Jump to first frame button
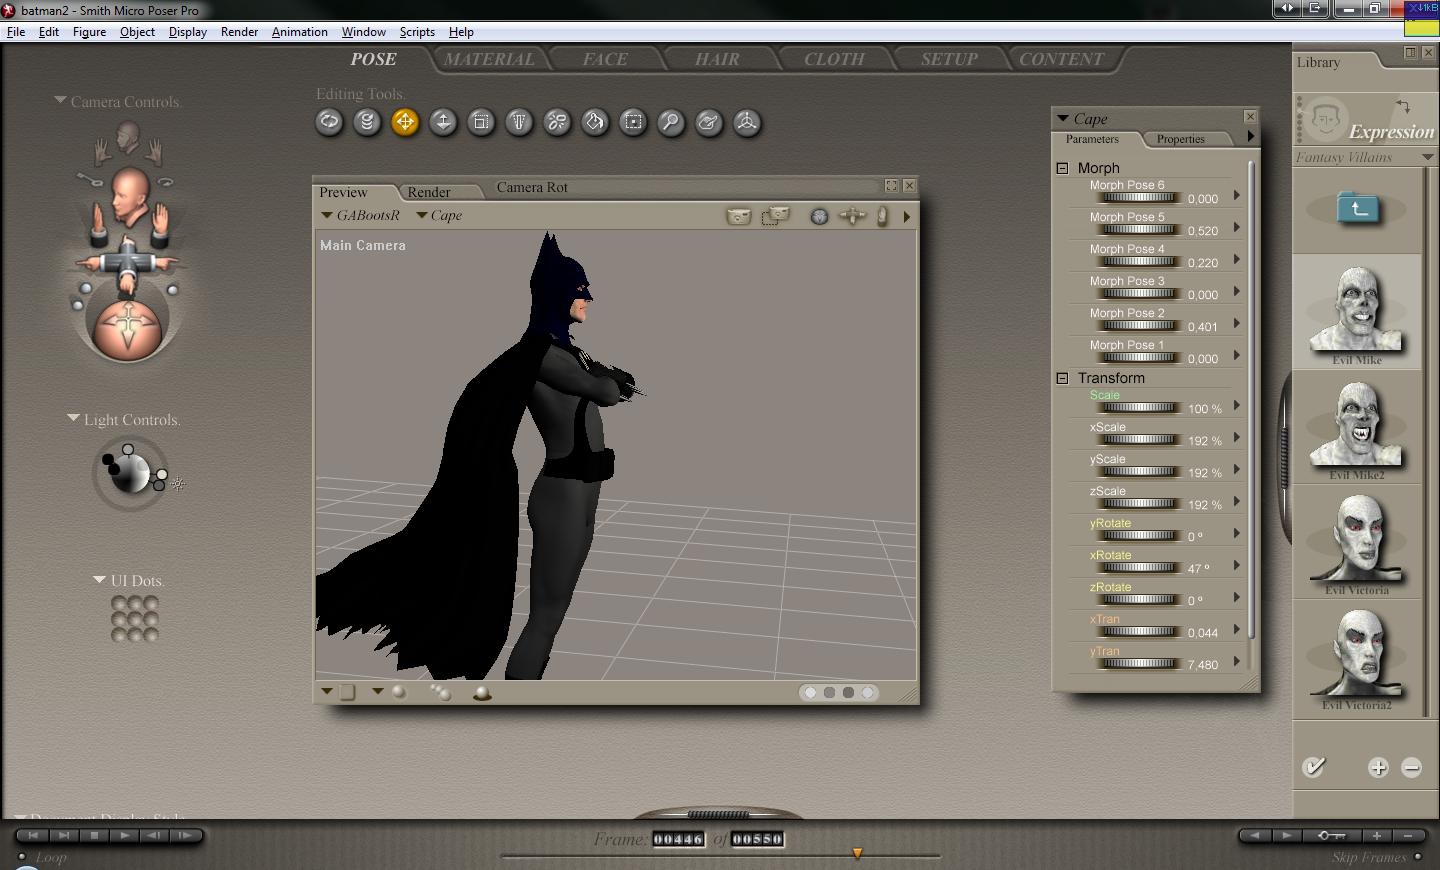1440x870 pixels. tap(32, 835)
